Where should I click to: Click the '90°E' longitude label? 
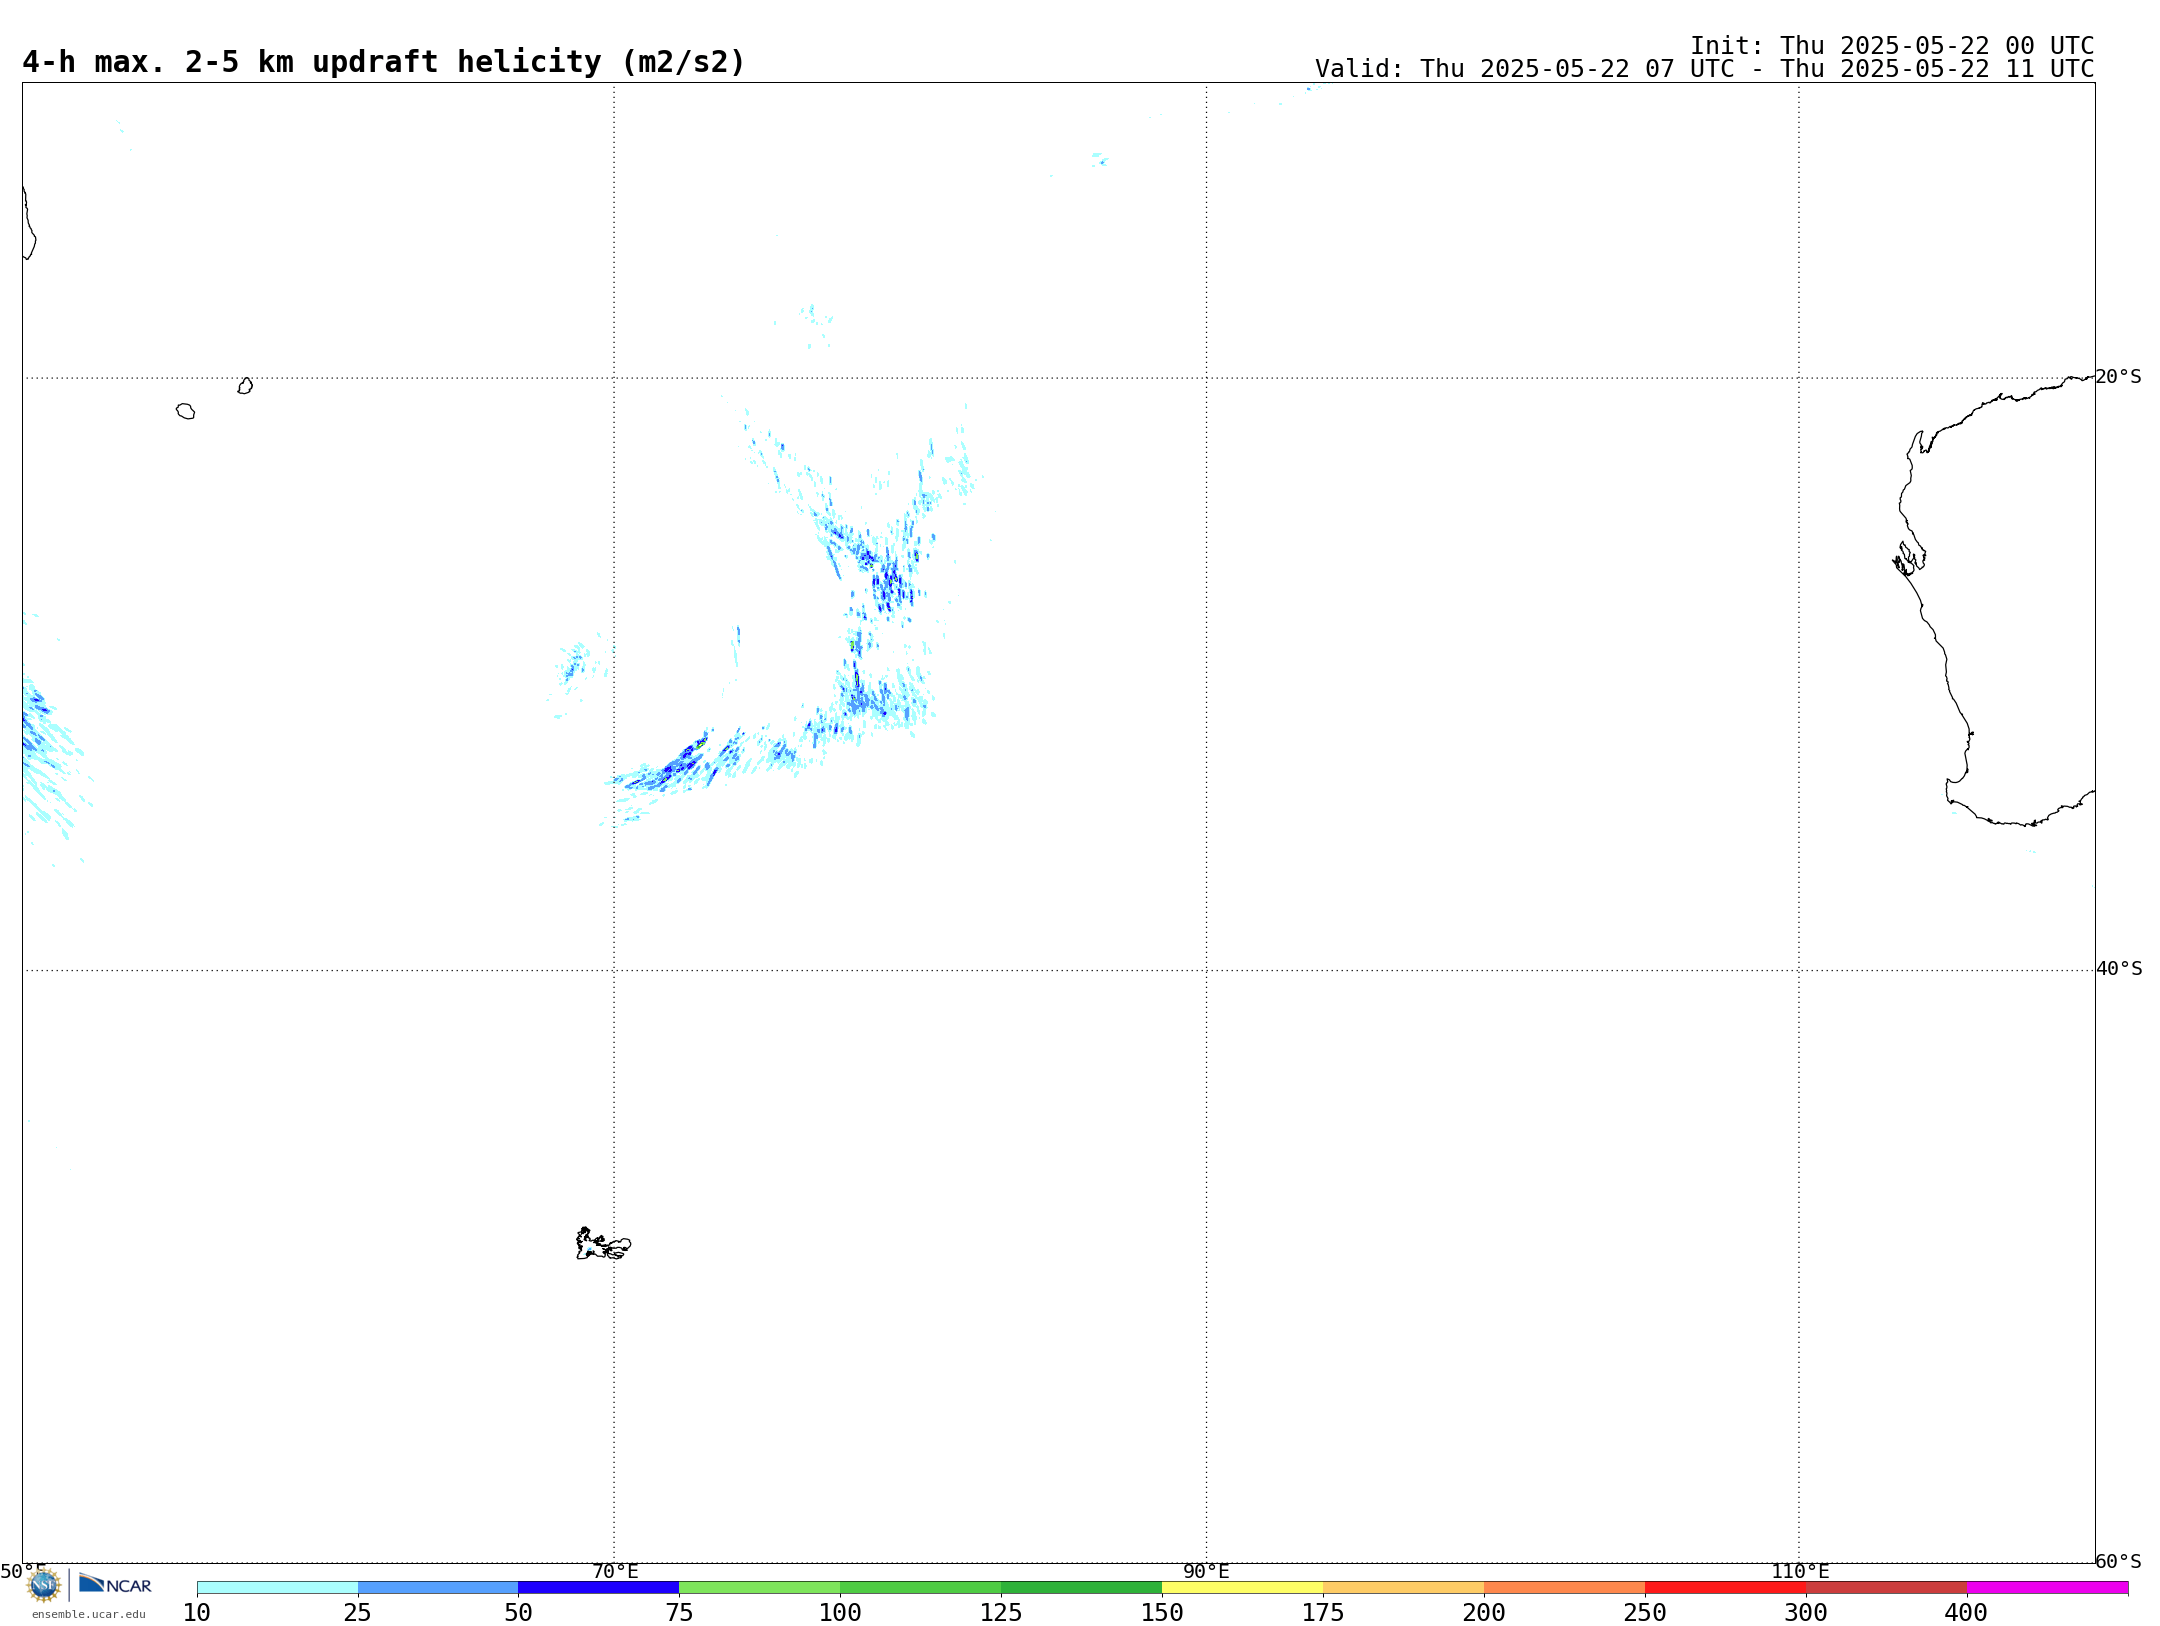(x=1206, y=1571)
